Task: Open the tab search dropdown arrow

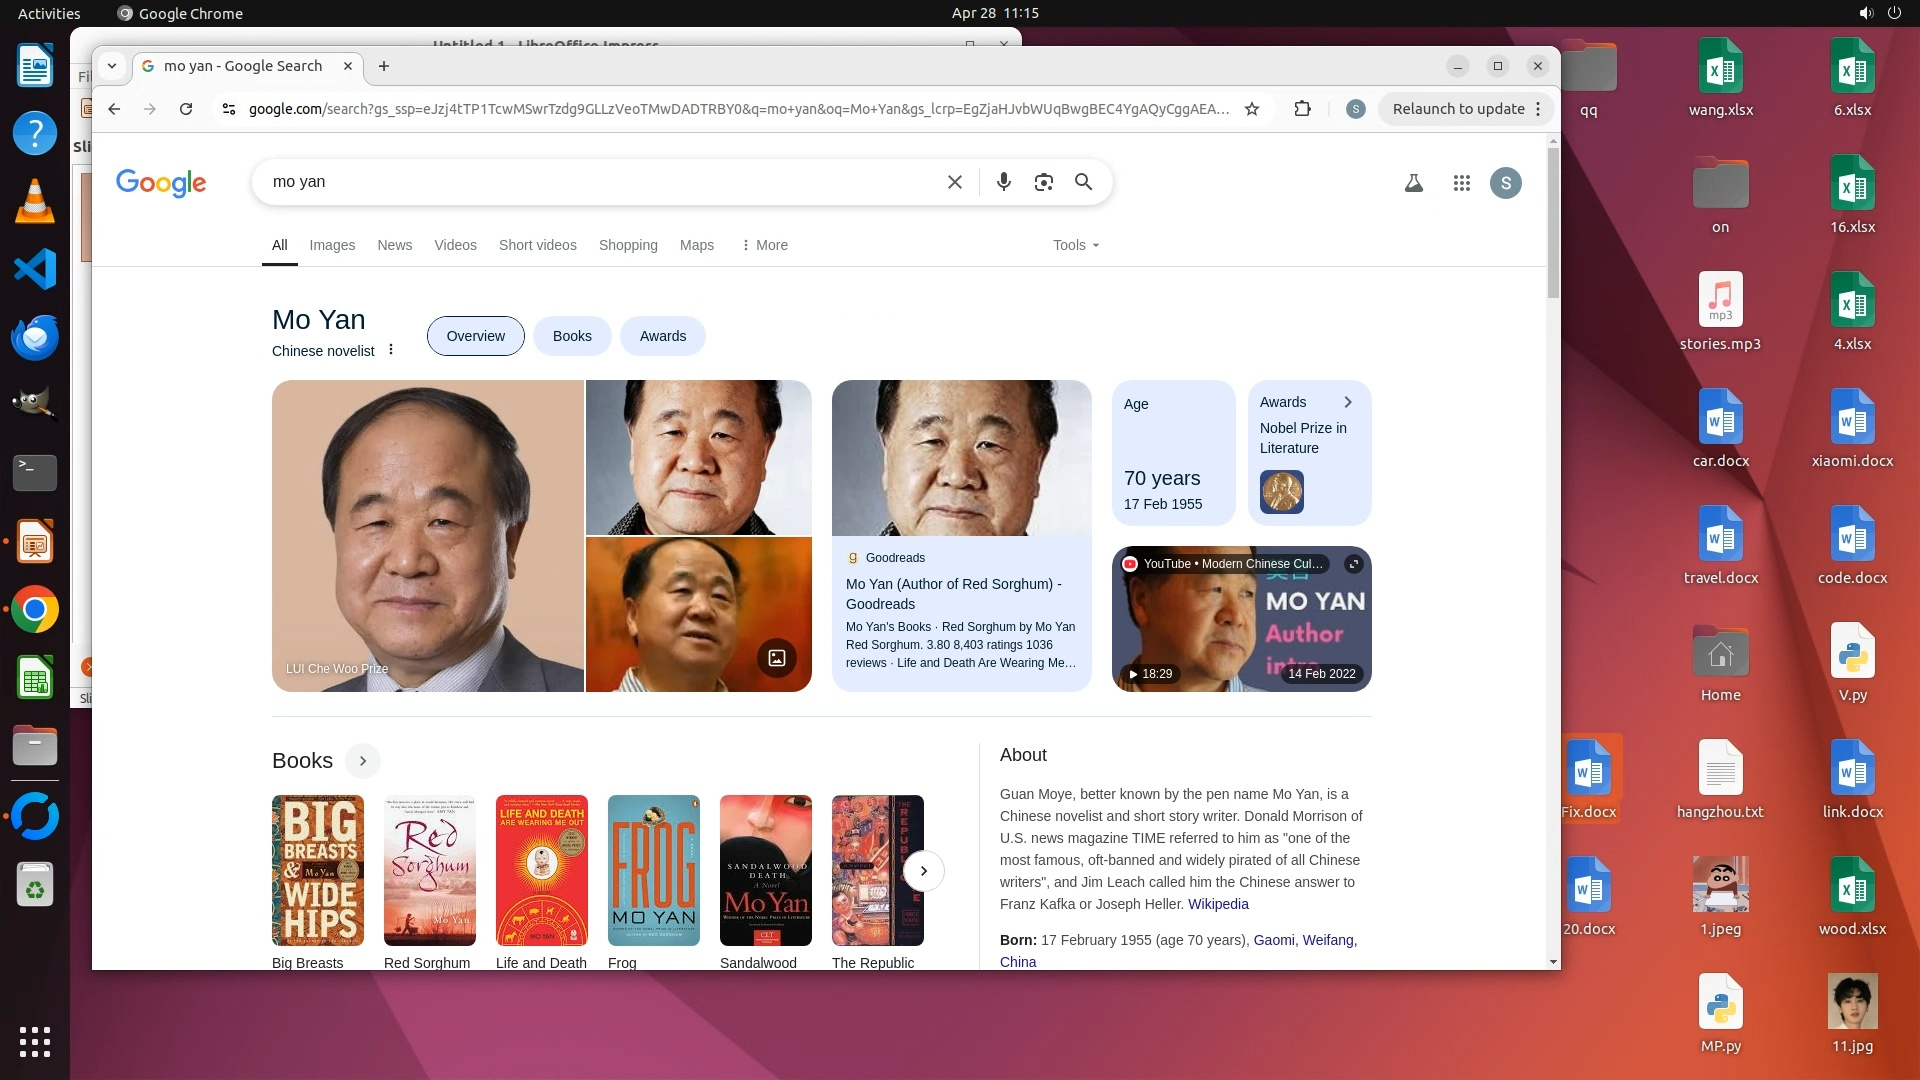Action: [x=112, y=66]
